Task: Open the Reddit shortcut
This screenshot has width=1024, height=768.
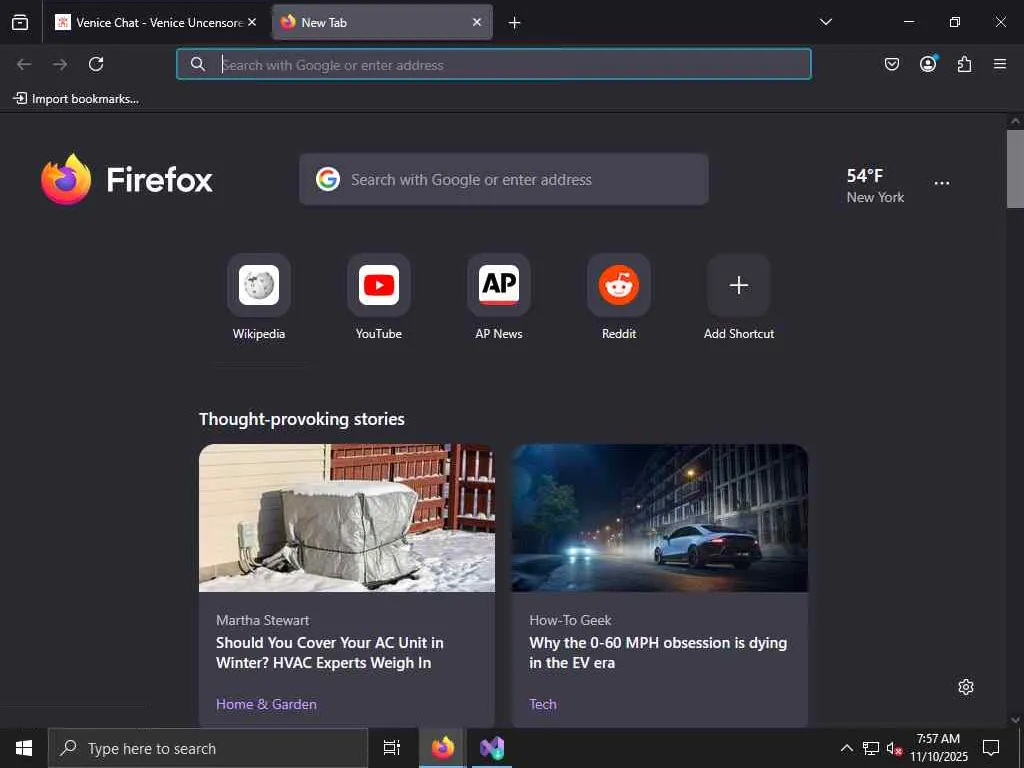Action: coord(619,297)
